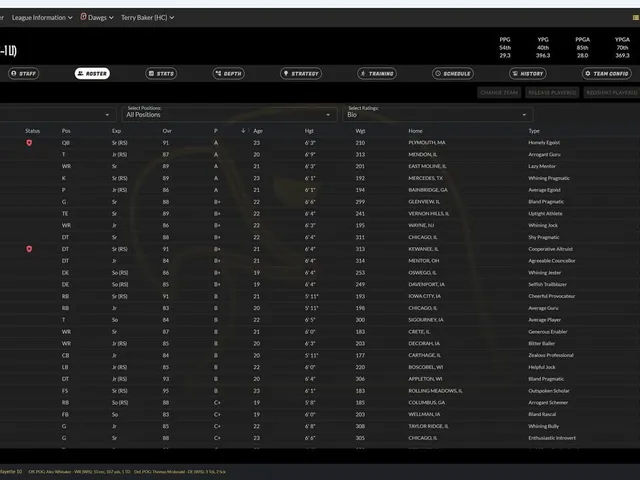Click the YPGA 70th stat
The image size is (640, 480).
(x=622, y=47)
